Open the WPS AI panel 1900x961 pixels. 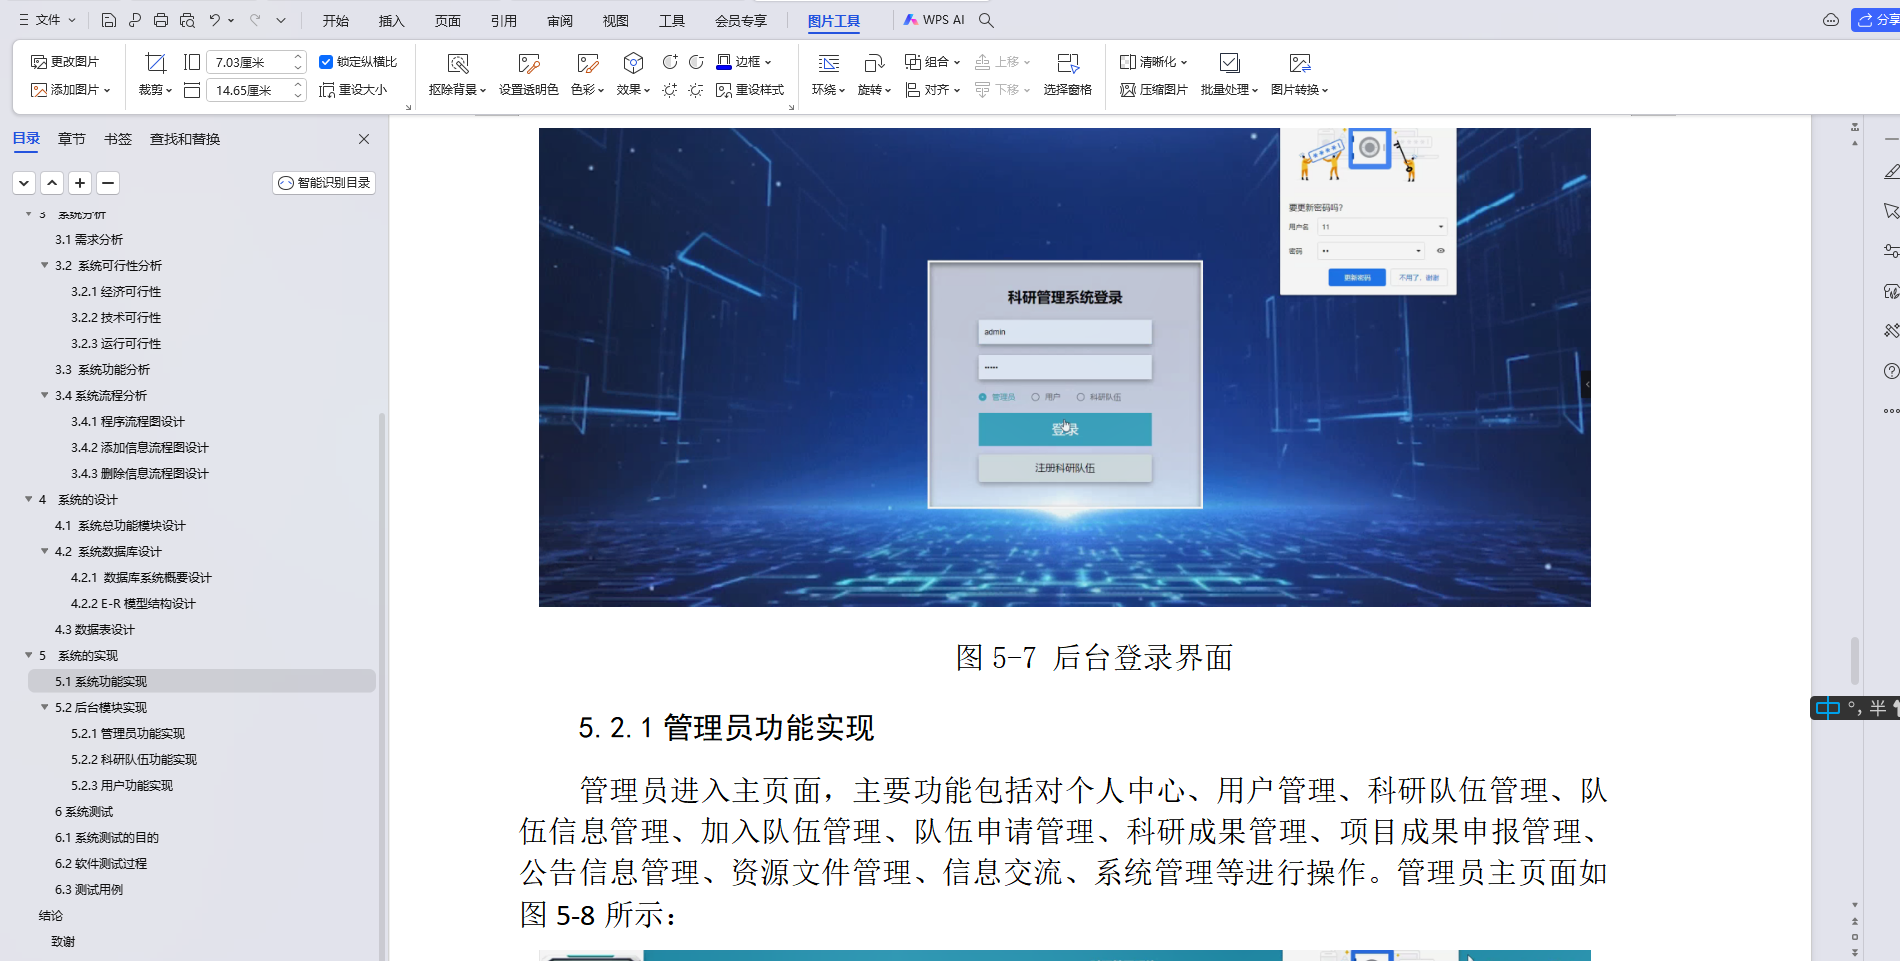click(x=934, y=19)
